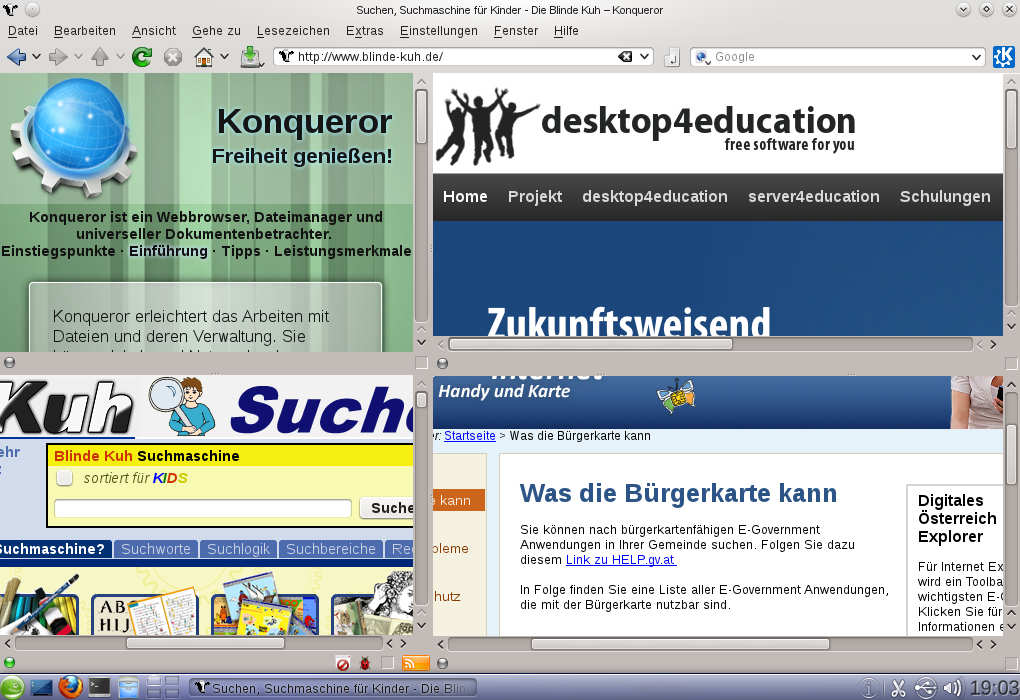Open the Einstellungen menu
Viewport: 1020px width, 700px height.
point(438,31)
